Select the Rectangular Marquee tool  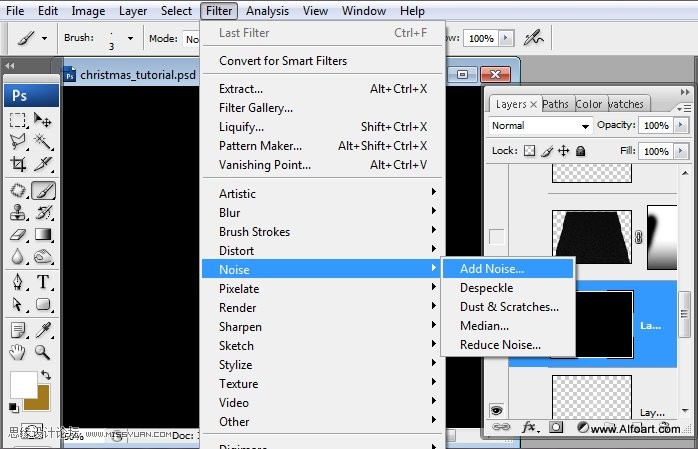18,120
